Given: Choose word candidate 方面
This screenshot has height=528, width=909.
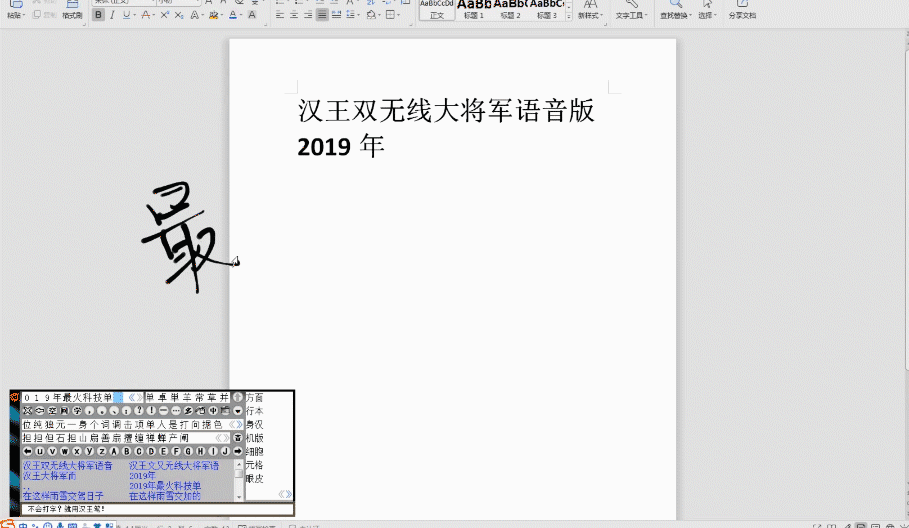Looking at the screenshot, I should (254, 398).
